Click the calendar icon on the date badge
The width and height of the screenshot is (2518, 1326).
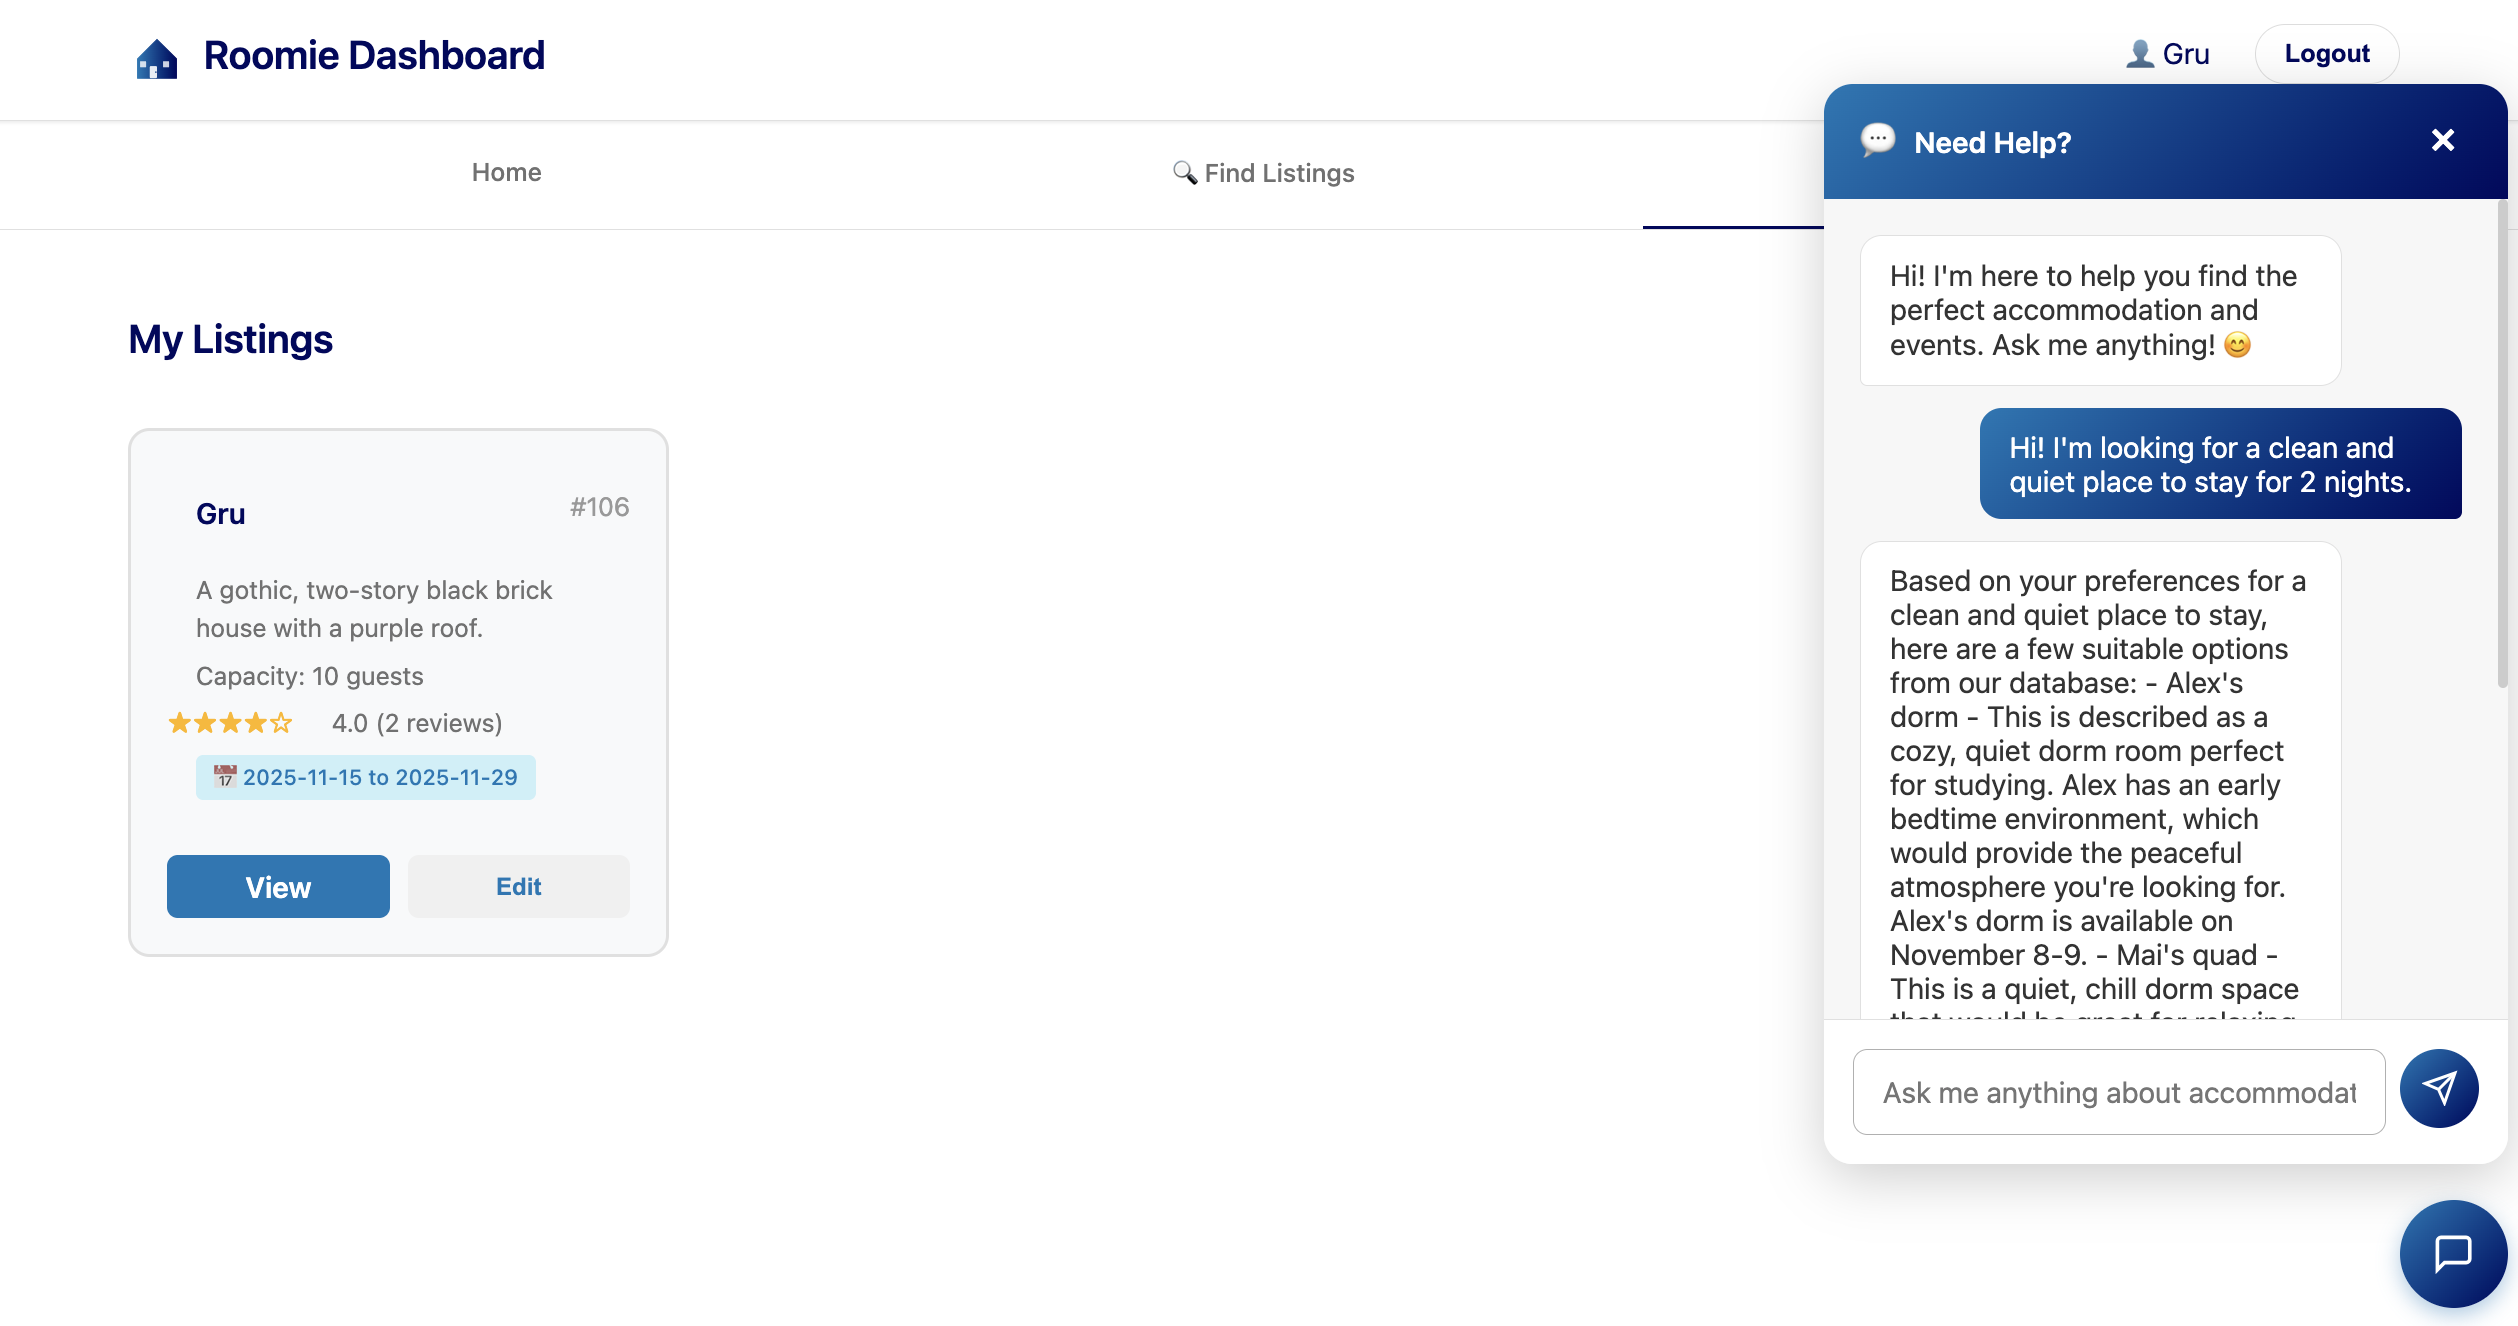(225, 777)
